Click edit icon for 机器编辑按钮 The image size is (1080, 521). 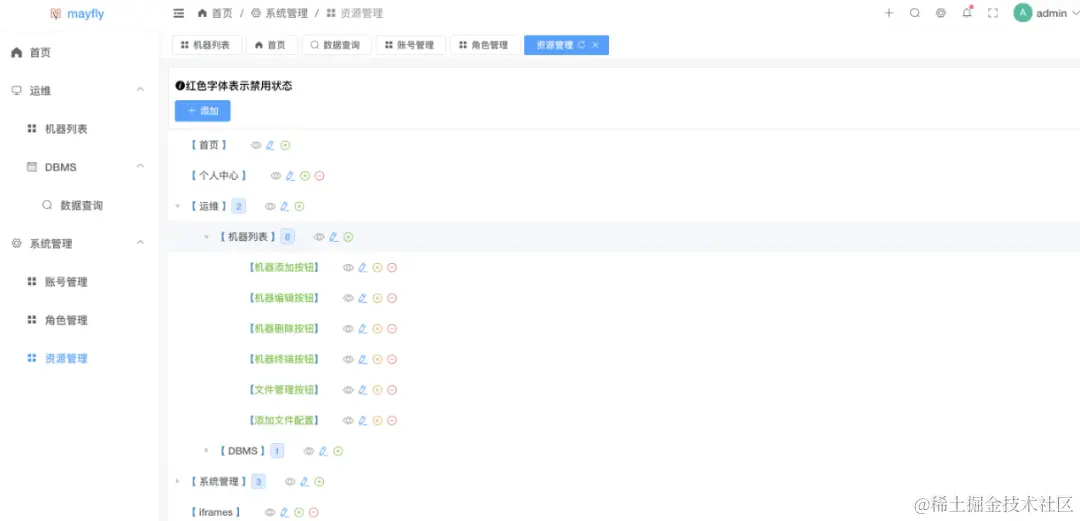(363, 298)
